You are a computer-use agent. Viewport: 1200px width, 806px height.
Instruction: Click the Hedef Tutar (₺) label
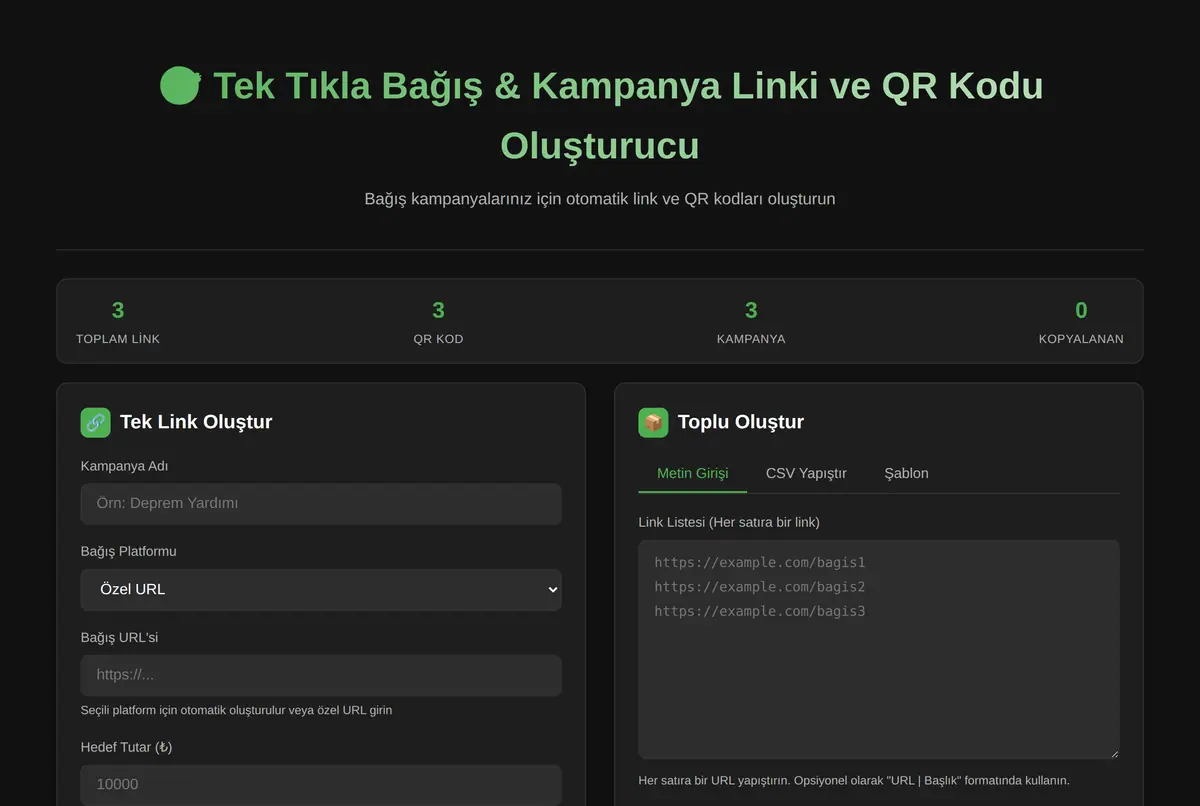click(x=127, y=747)
